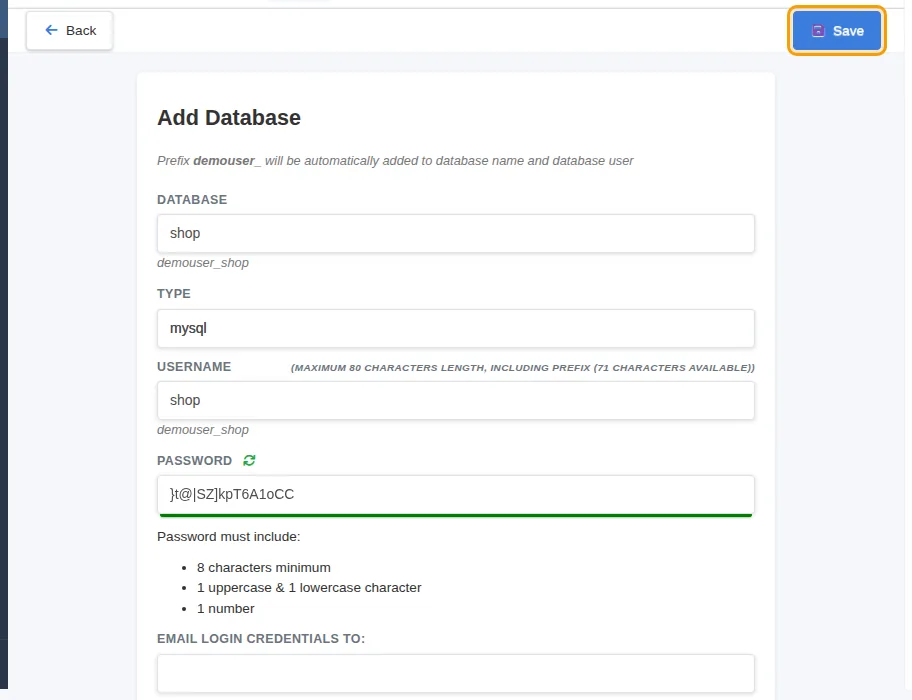Click the TYPE field label
912x700 pixels.
click(x=174, y=294)
